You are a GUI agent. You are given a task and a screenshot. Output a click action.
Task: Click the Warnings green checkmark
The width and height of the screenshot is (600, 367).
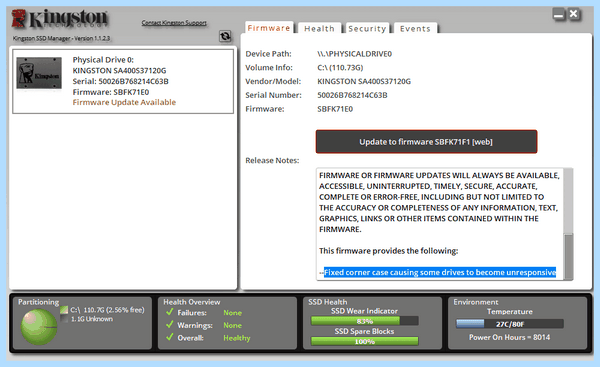170,325
